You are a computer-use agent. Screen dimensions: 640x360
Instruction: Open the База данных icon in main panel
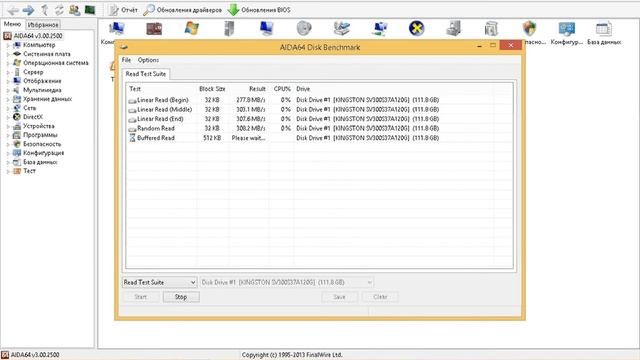click(604, 33)
